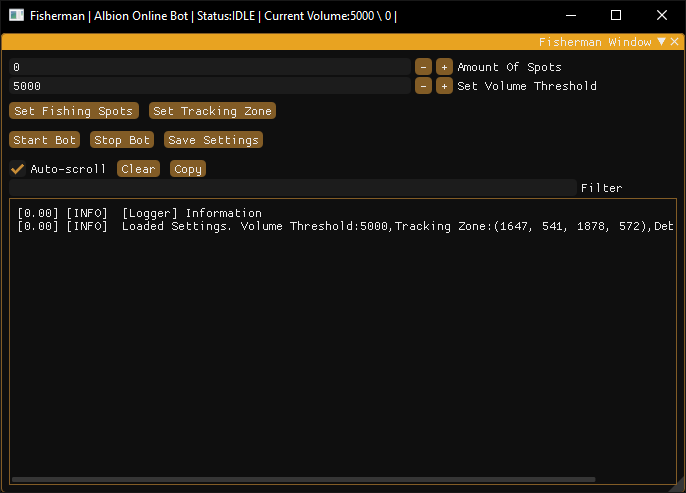The image size is (686, 493).
Task: Decrease the Amount Of Spots value
Action: pyautogui.click(x=423, y=67)
